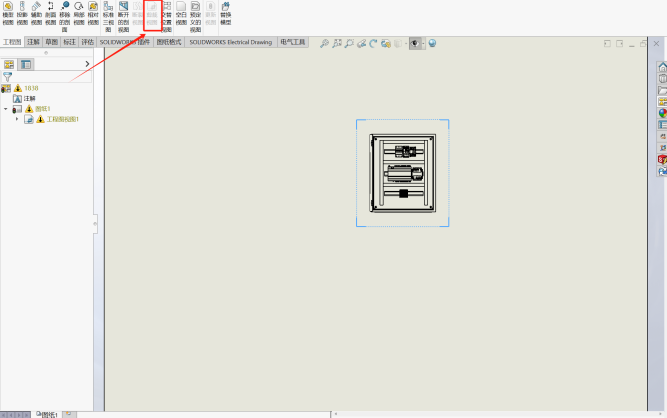Select the 工程图视图1 tree item
The image size is (667, 418).
63,119
